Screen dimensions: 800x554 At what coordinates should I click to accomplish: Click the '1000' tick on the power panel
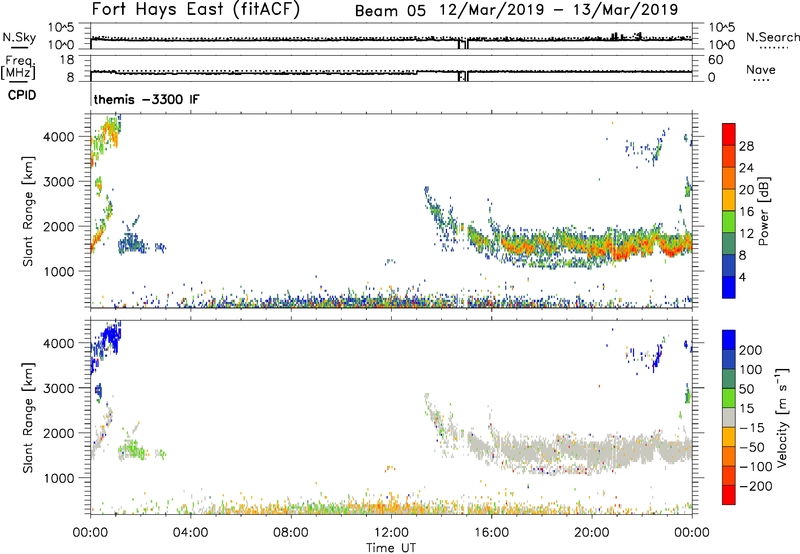tap(59, 271)
